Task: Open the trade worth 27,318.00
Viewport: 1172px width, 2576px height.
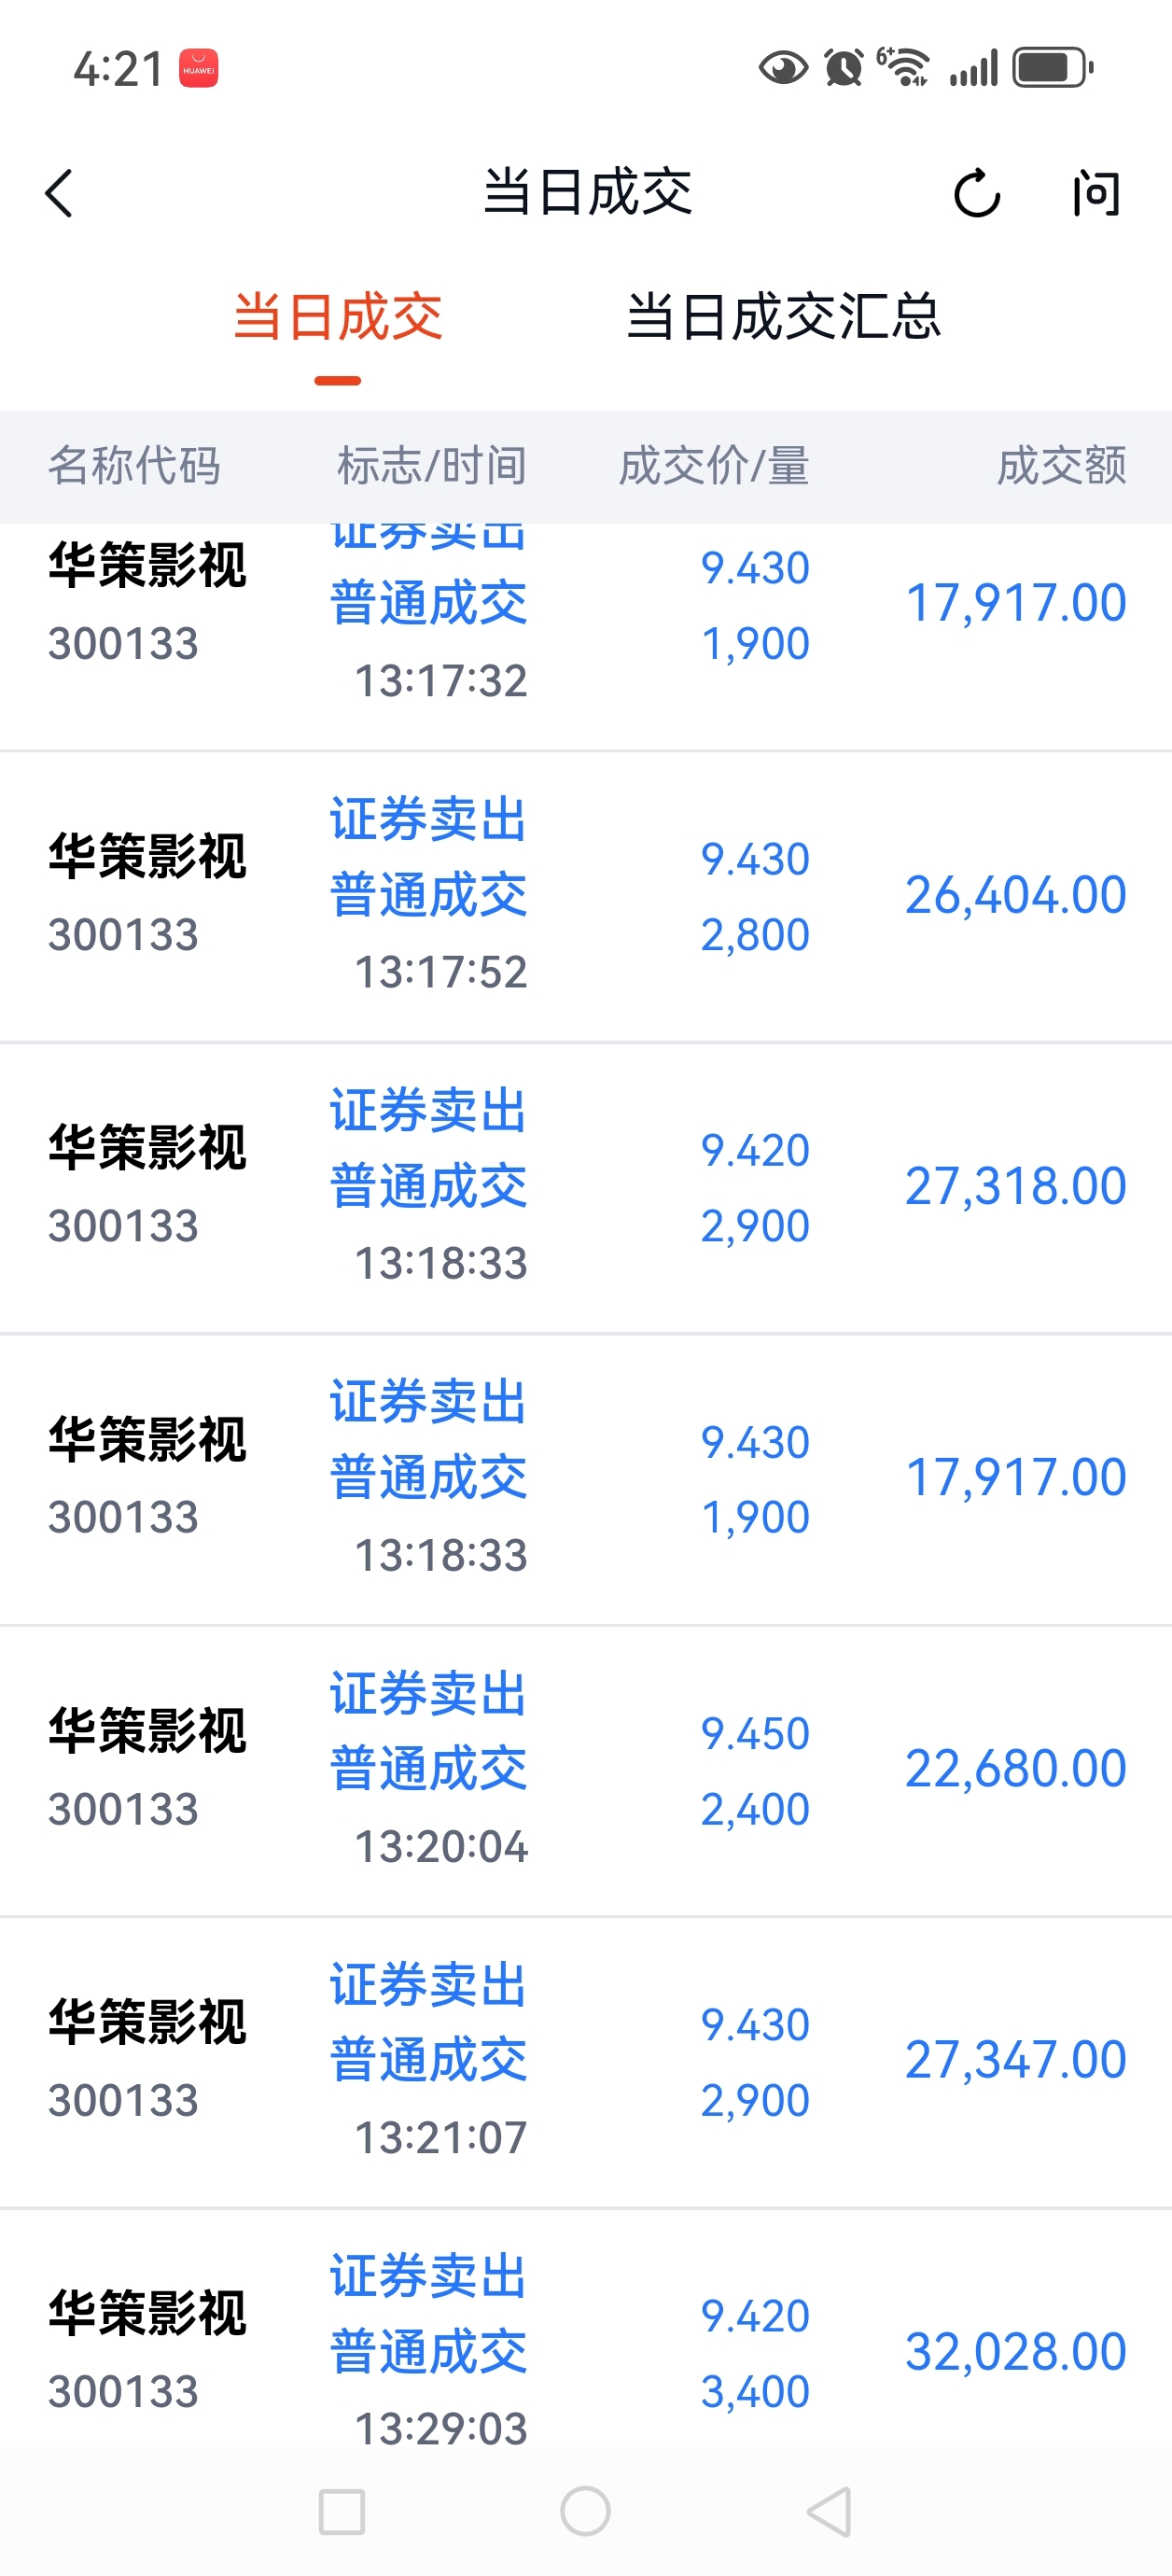Action: [586, 1187]
